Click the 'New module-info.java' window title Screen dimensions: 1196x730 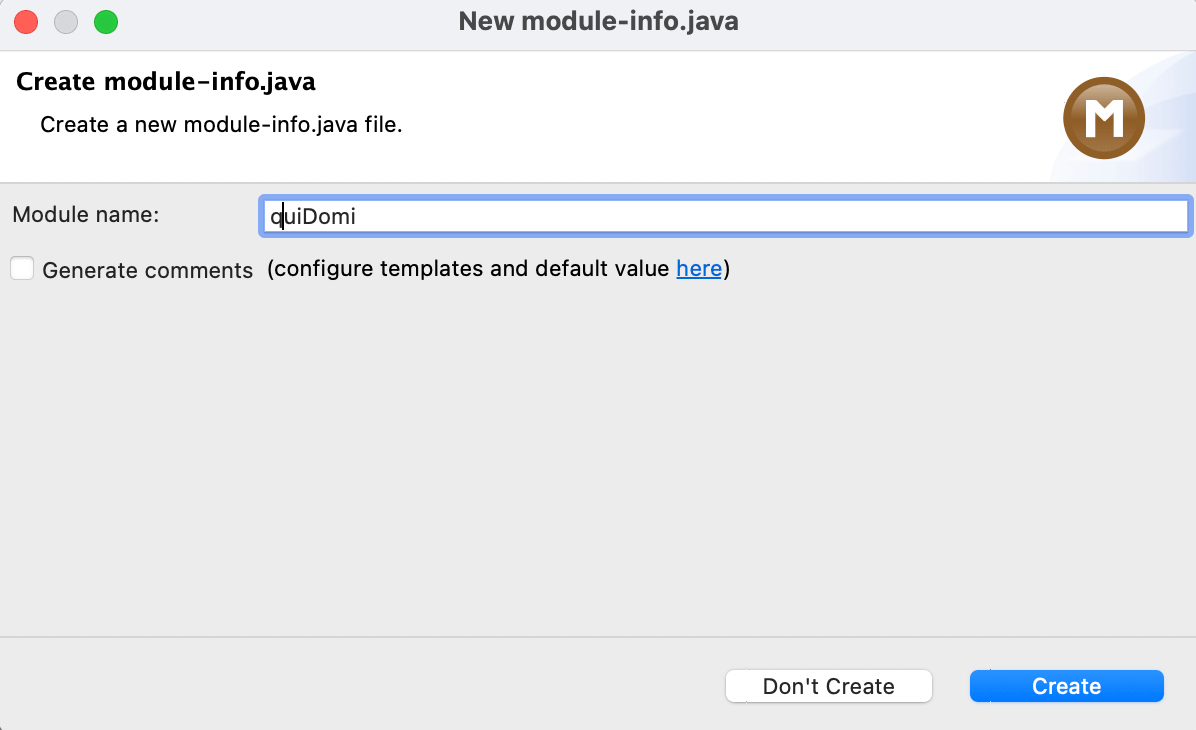598,21
